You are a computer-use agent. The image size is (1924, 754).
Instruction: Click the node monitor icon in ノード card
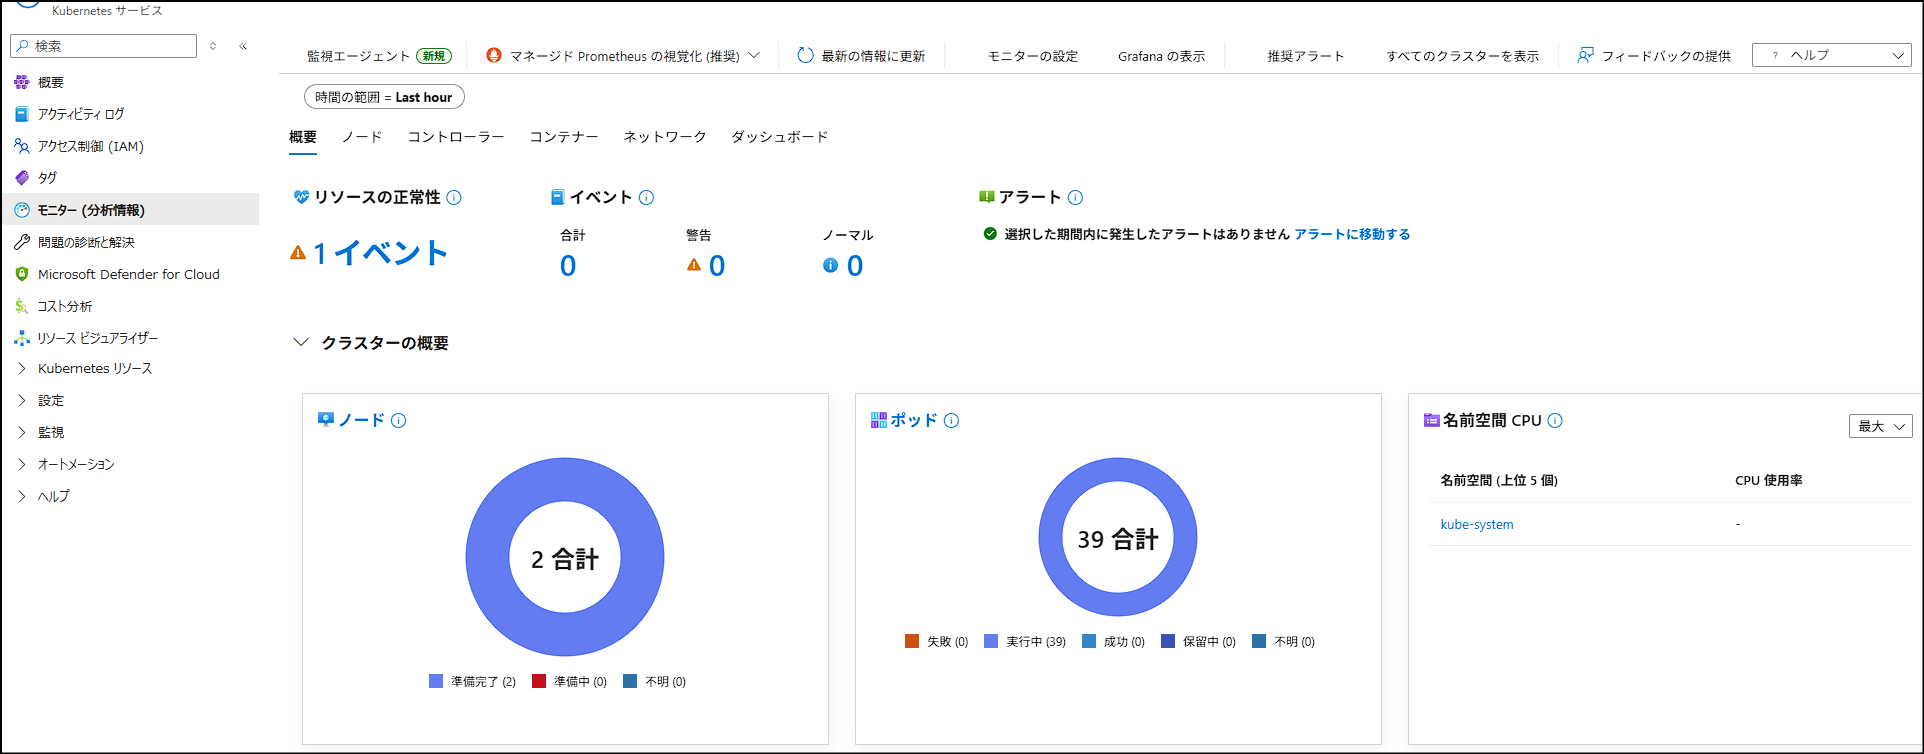(x=326, y=419)
